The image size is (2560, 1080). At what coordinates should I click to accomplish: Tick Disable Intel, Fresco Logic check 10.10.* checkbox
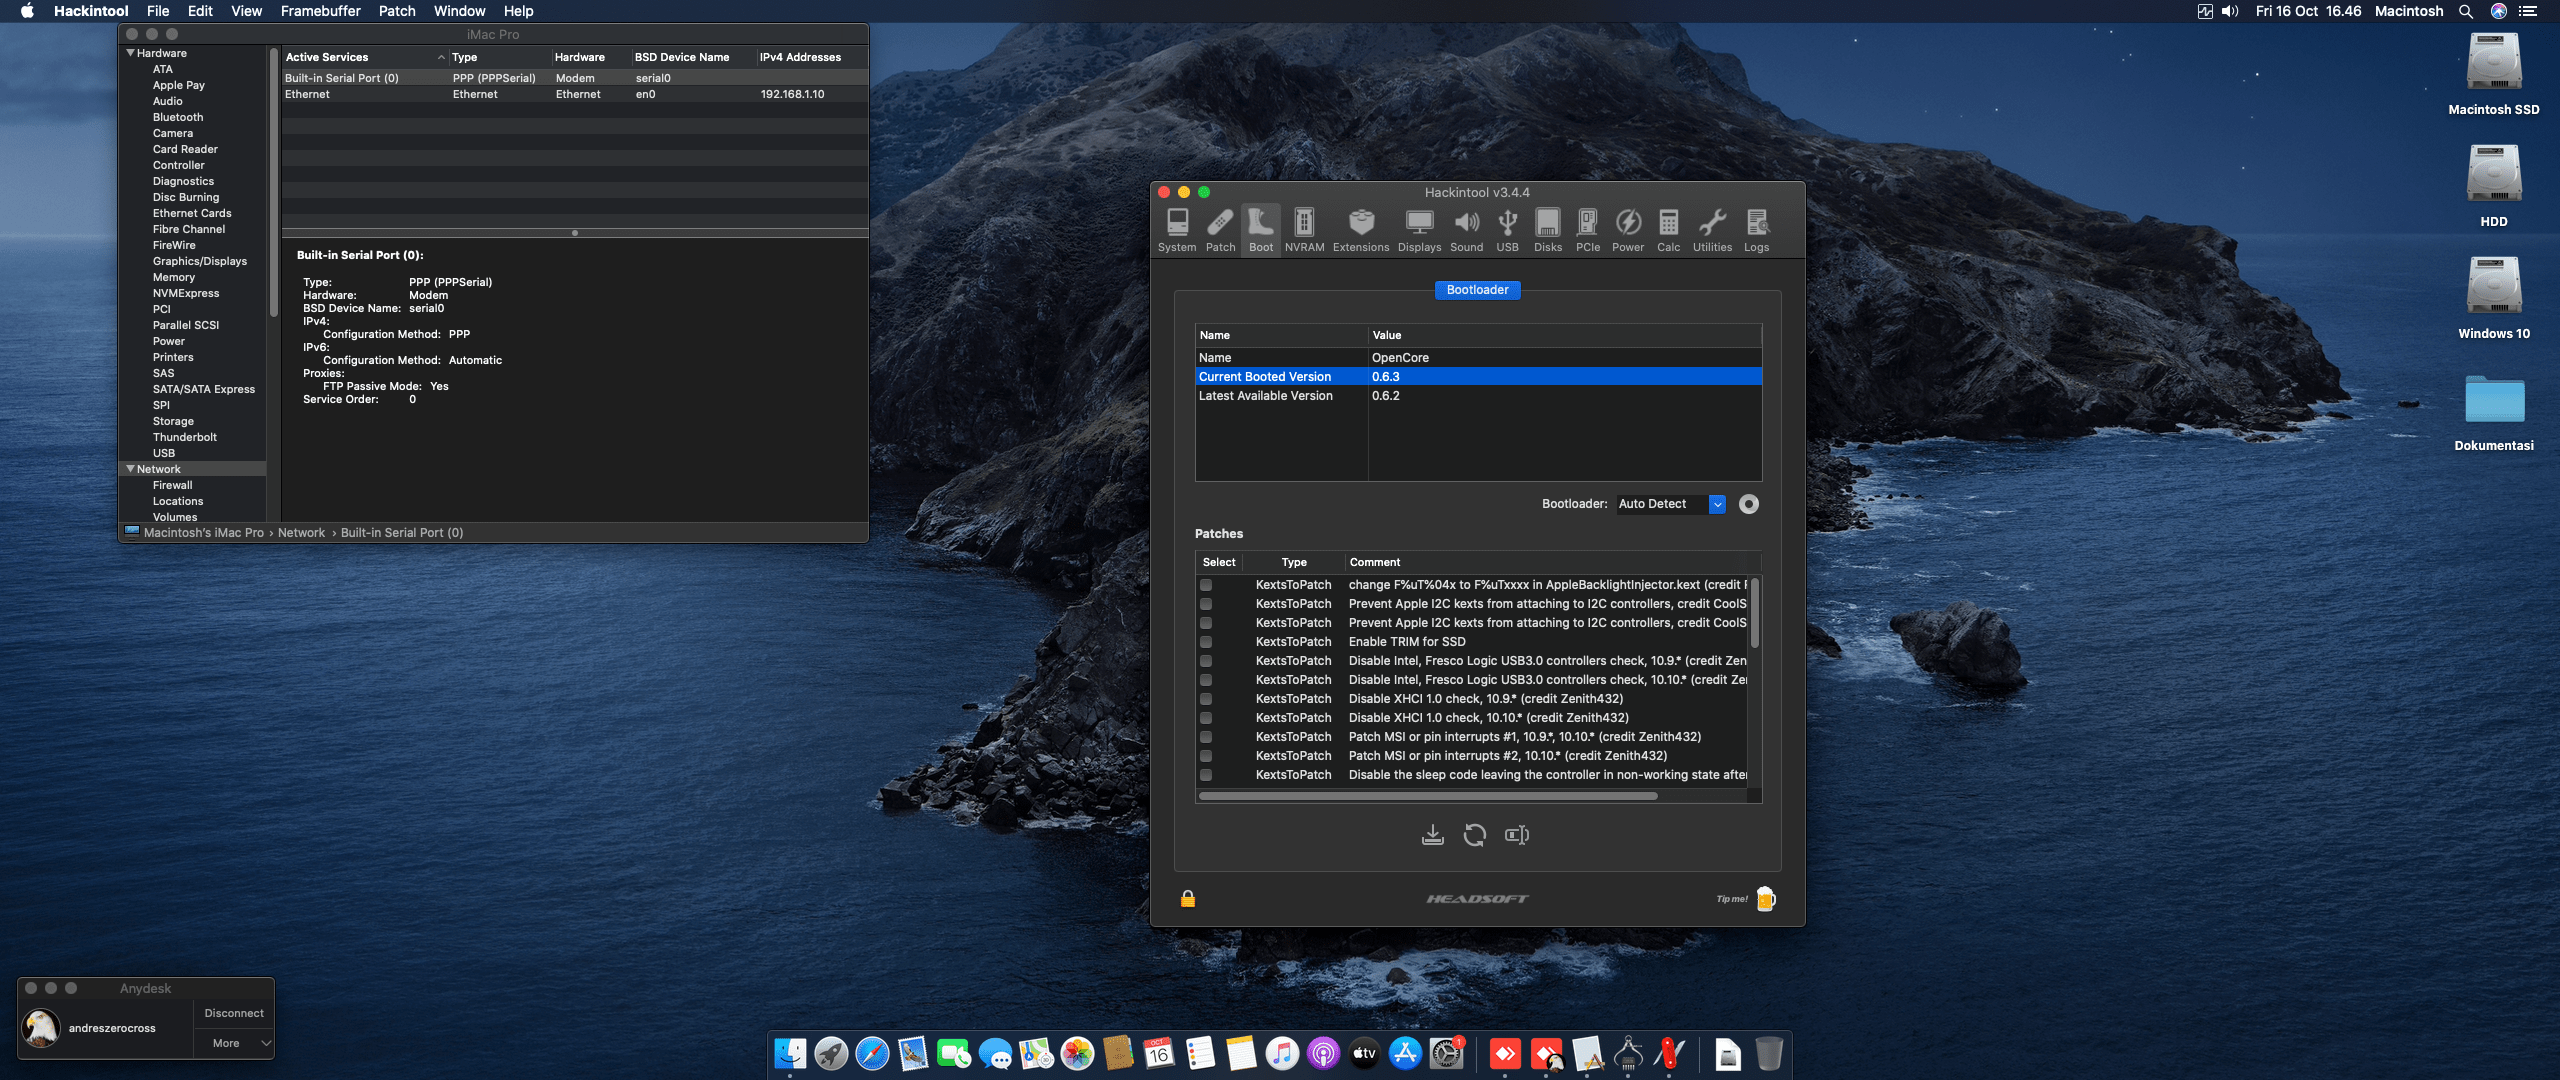click(x=1206, y=680)
